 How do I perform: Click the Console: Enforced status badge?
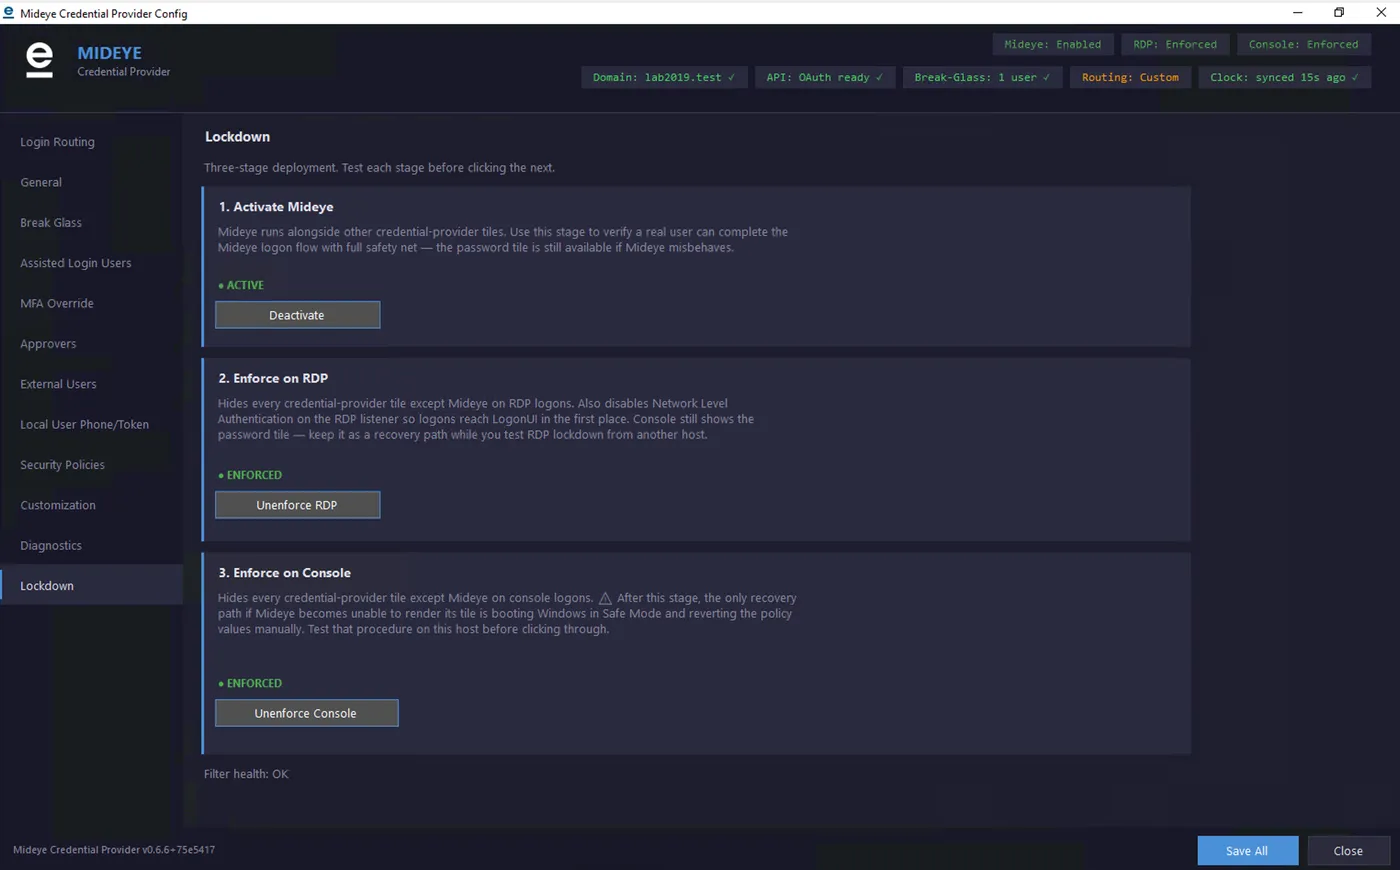(x=1303, y=44)
